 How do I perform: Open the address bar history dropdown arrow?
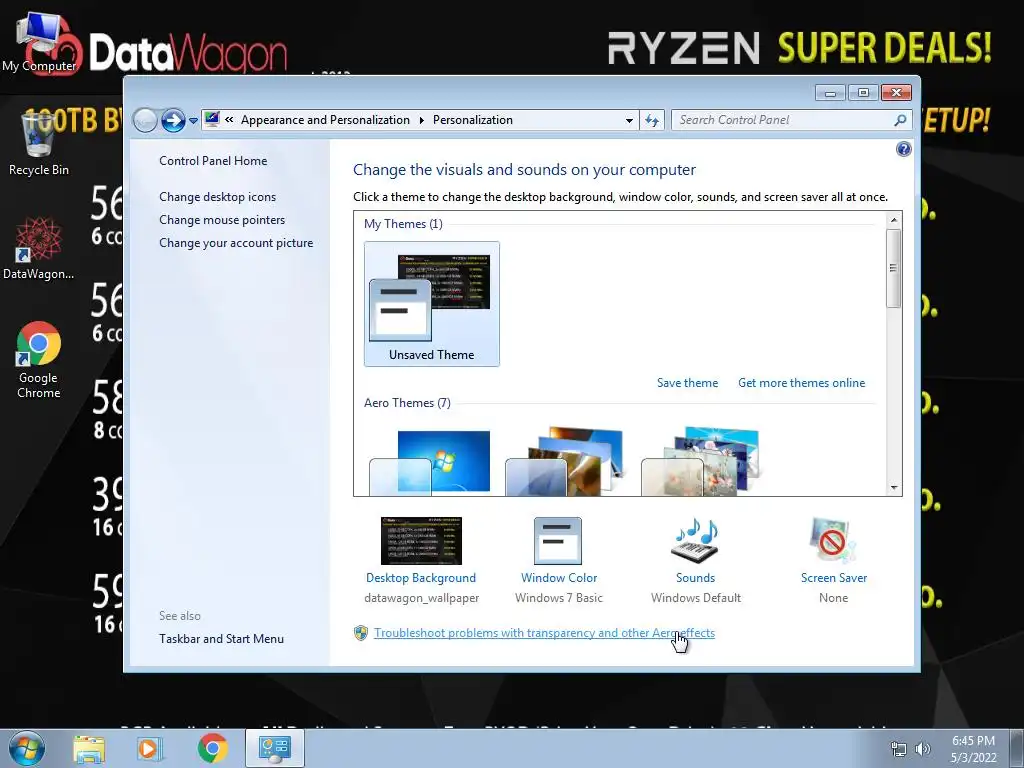coord(629,120)
